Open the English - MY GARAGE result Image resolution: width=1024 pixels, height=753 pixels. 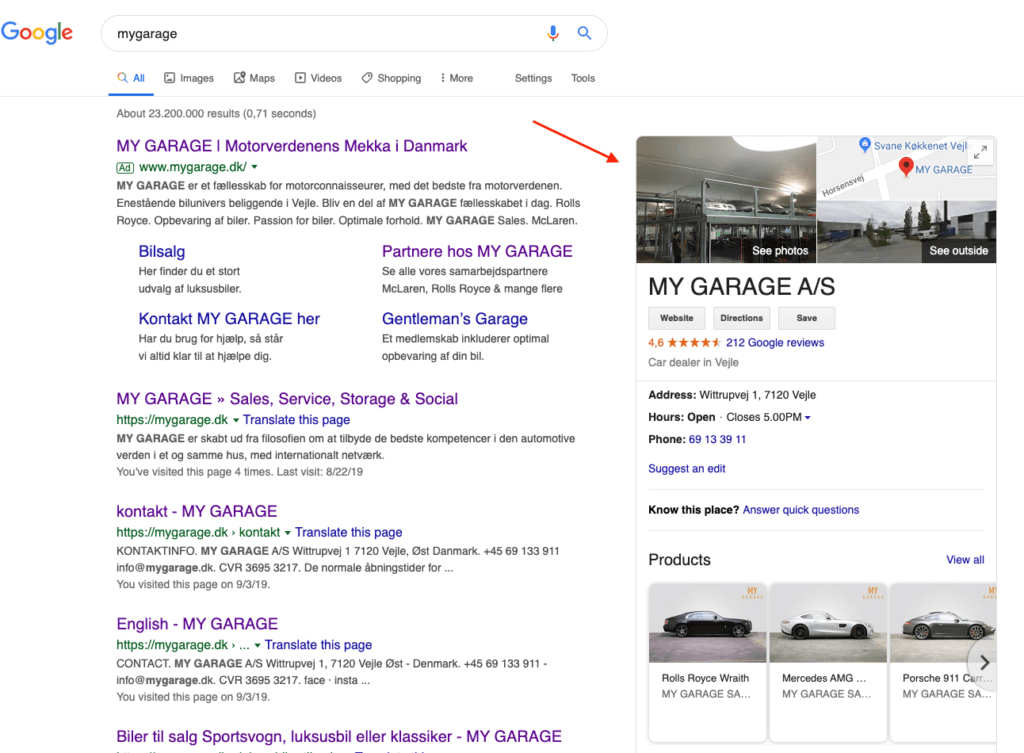[197, 624]
